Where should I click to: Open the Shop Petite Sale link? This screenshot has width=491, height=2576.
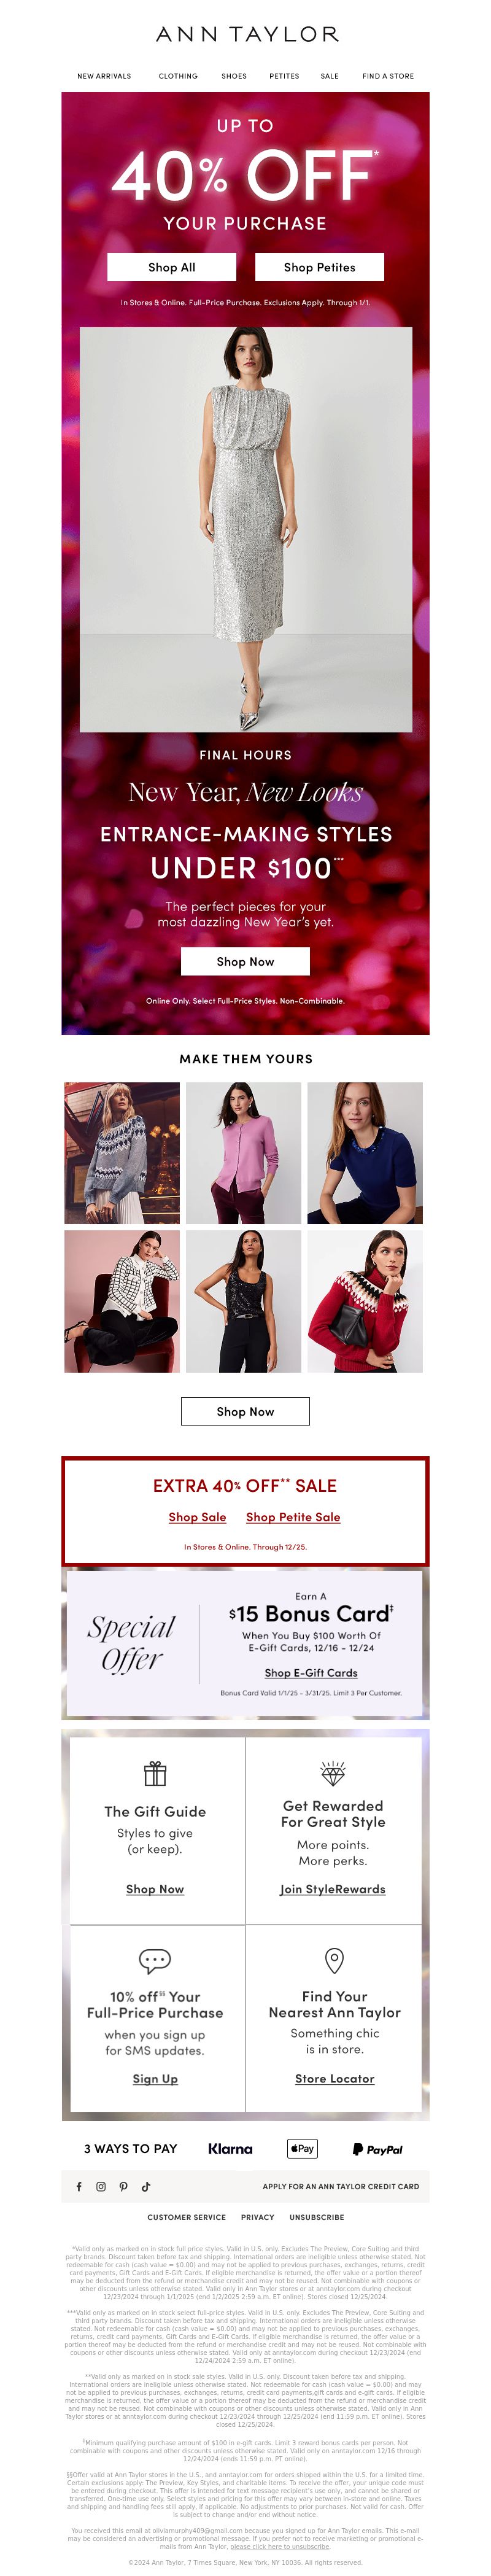[293, 1517]
